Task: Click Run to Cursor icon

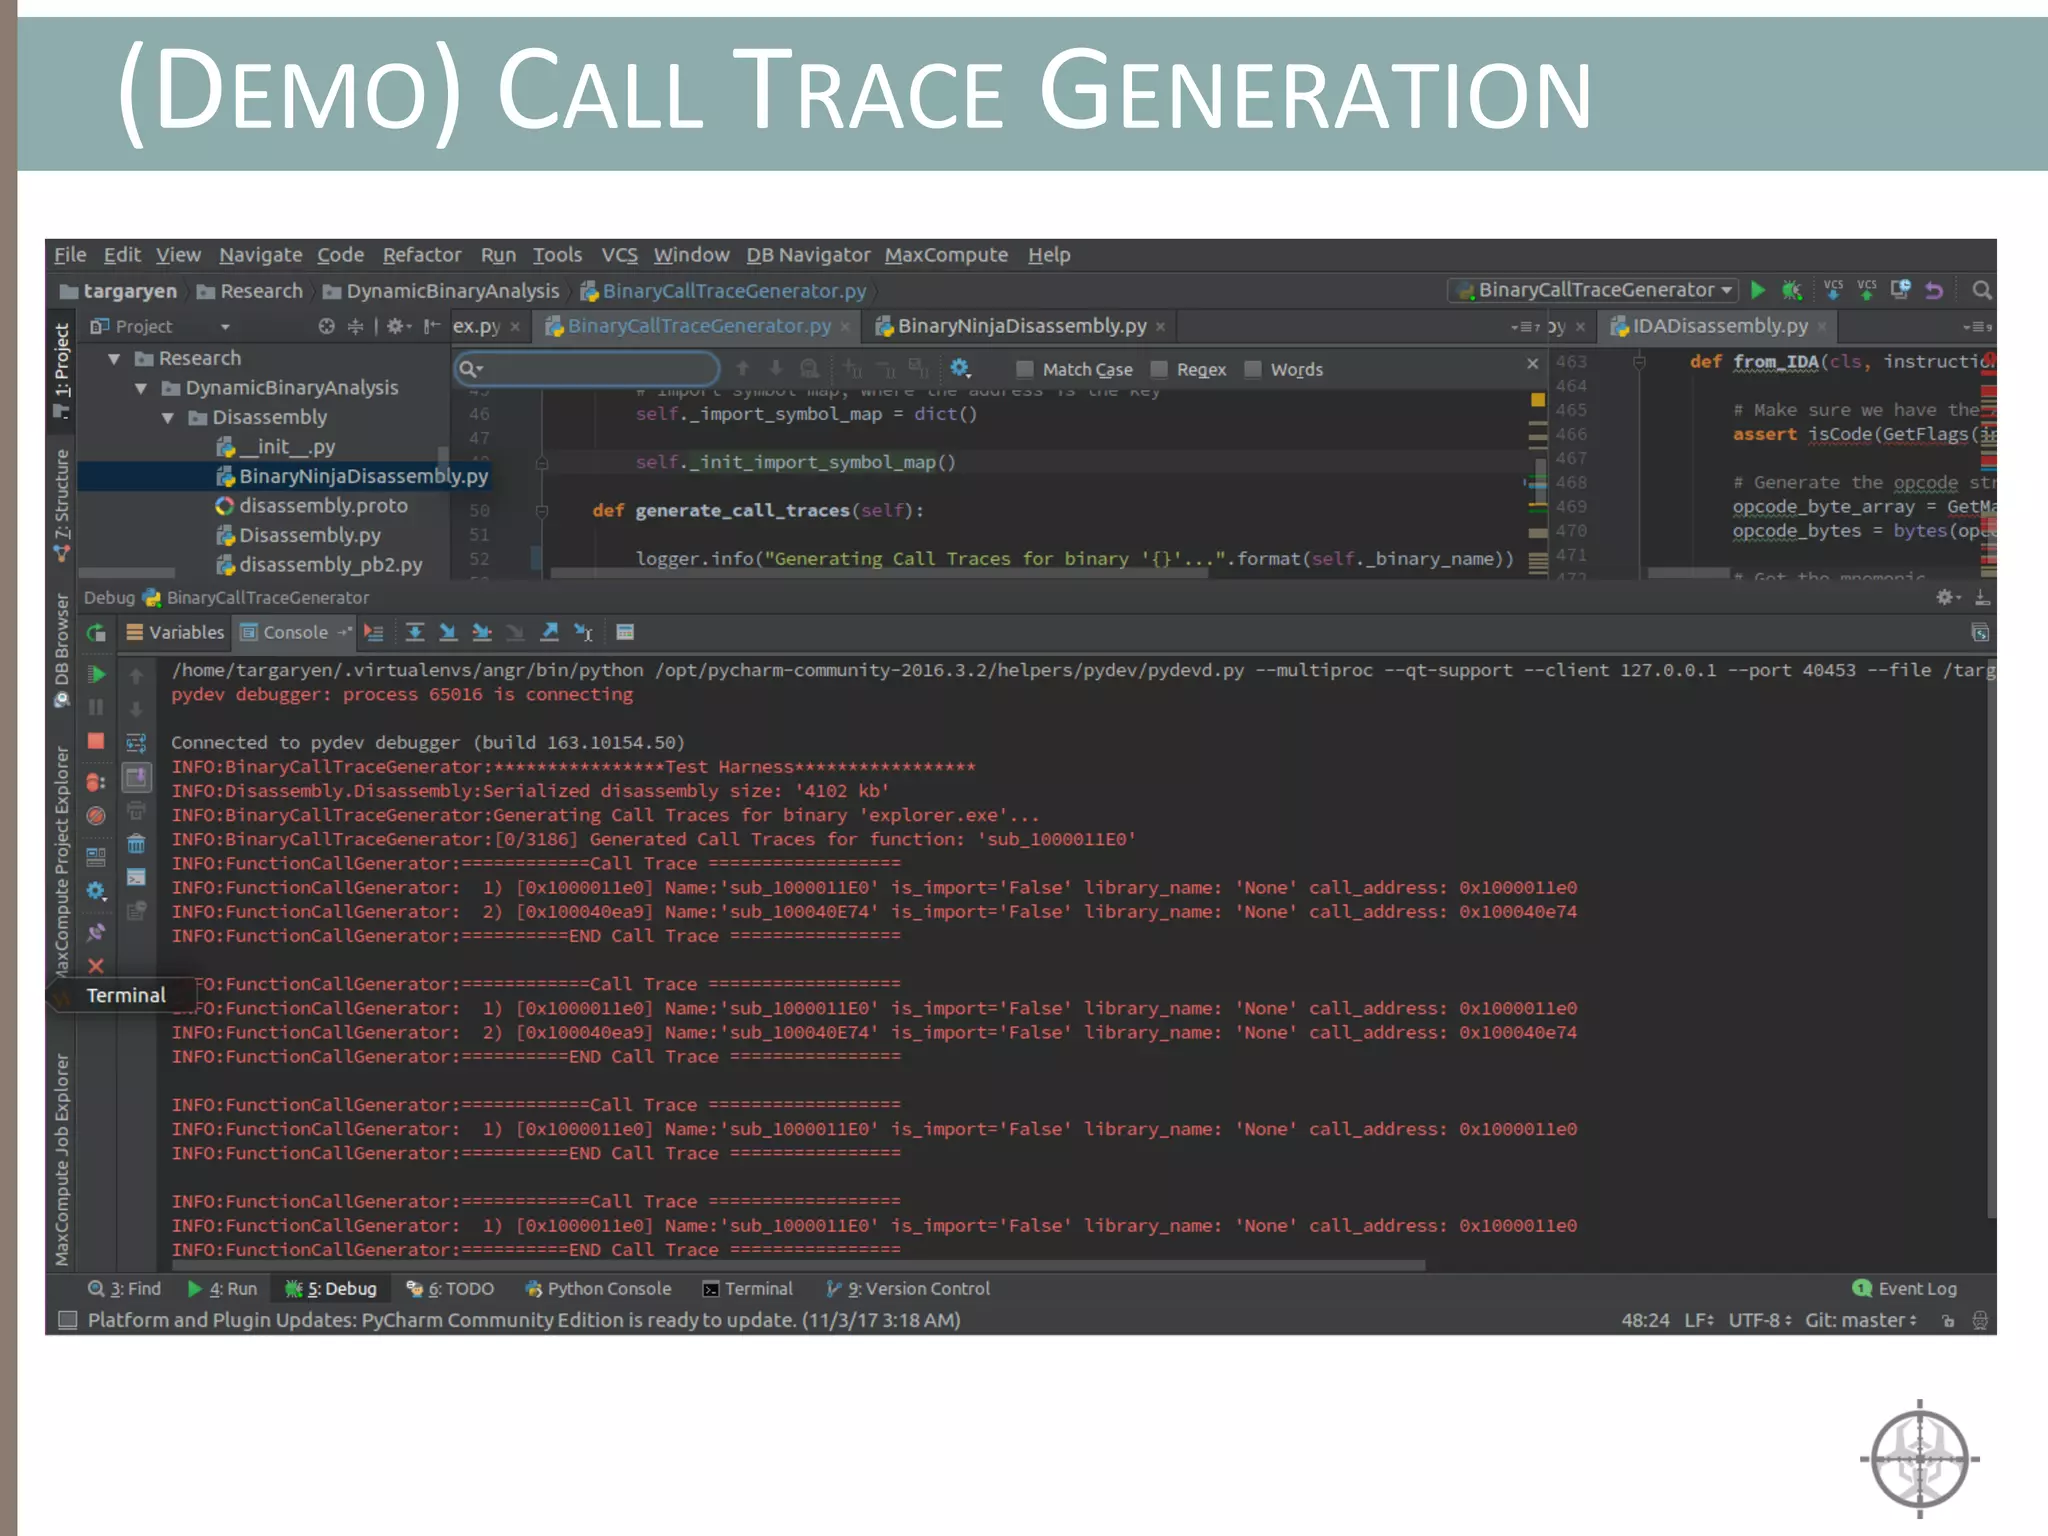Action: [583, 632]
